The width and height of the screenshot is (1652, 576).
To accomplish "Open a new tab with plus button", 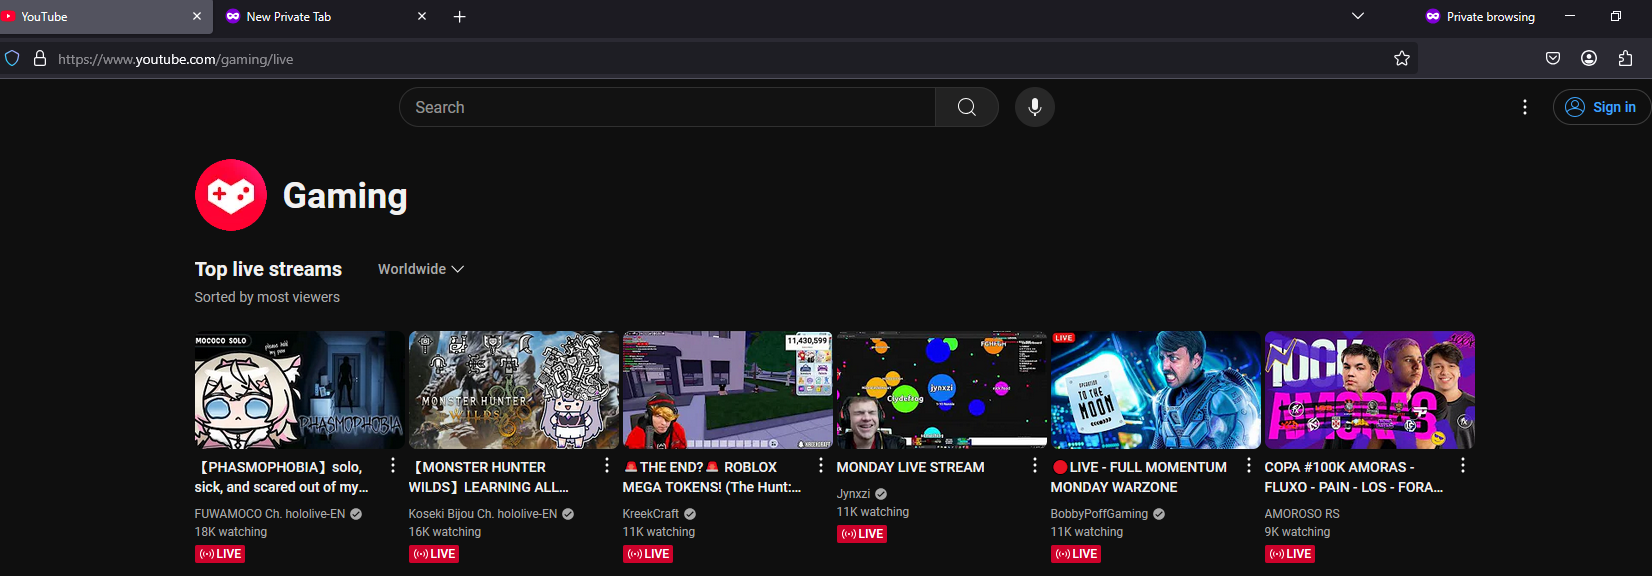I will [460, 17].
